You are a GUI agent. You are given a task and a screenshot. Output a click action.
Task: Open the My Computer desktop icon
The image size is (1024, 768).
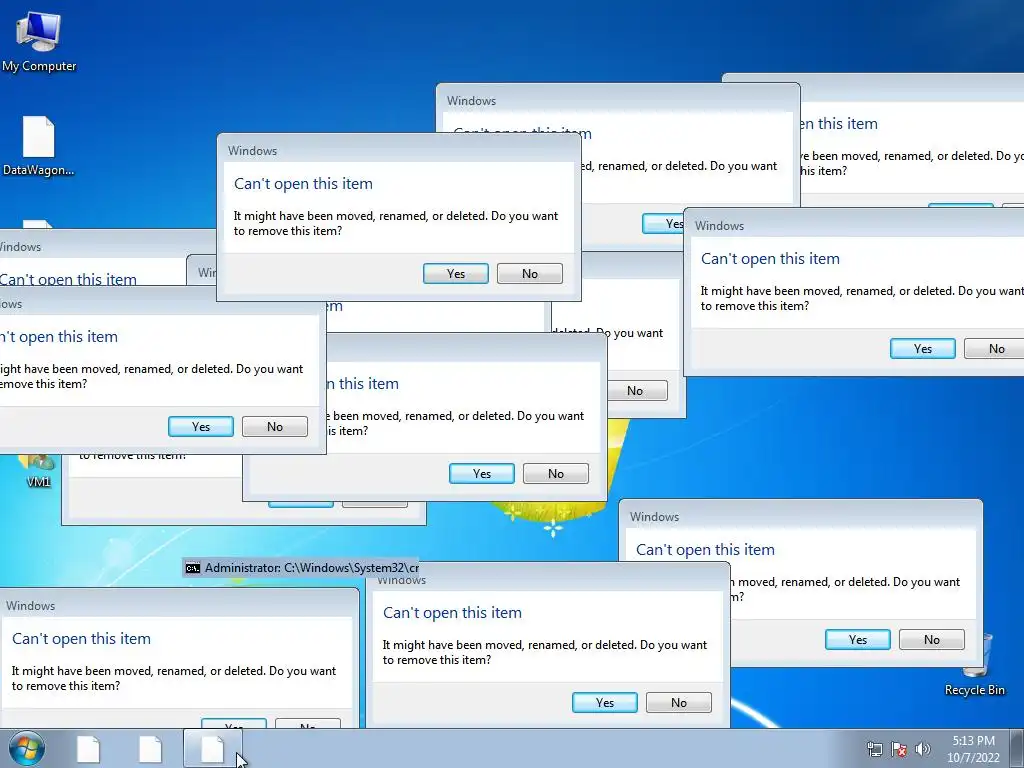pyautogui.click(x=39, y=41)
